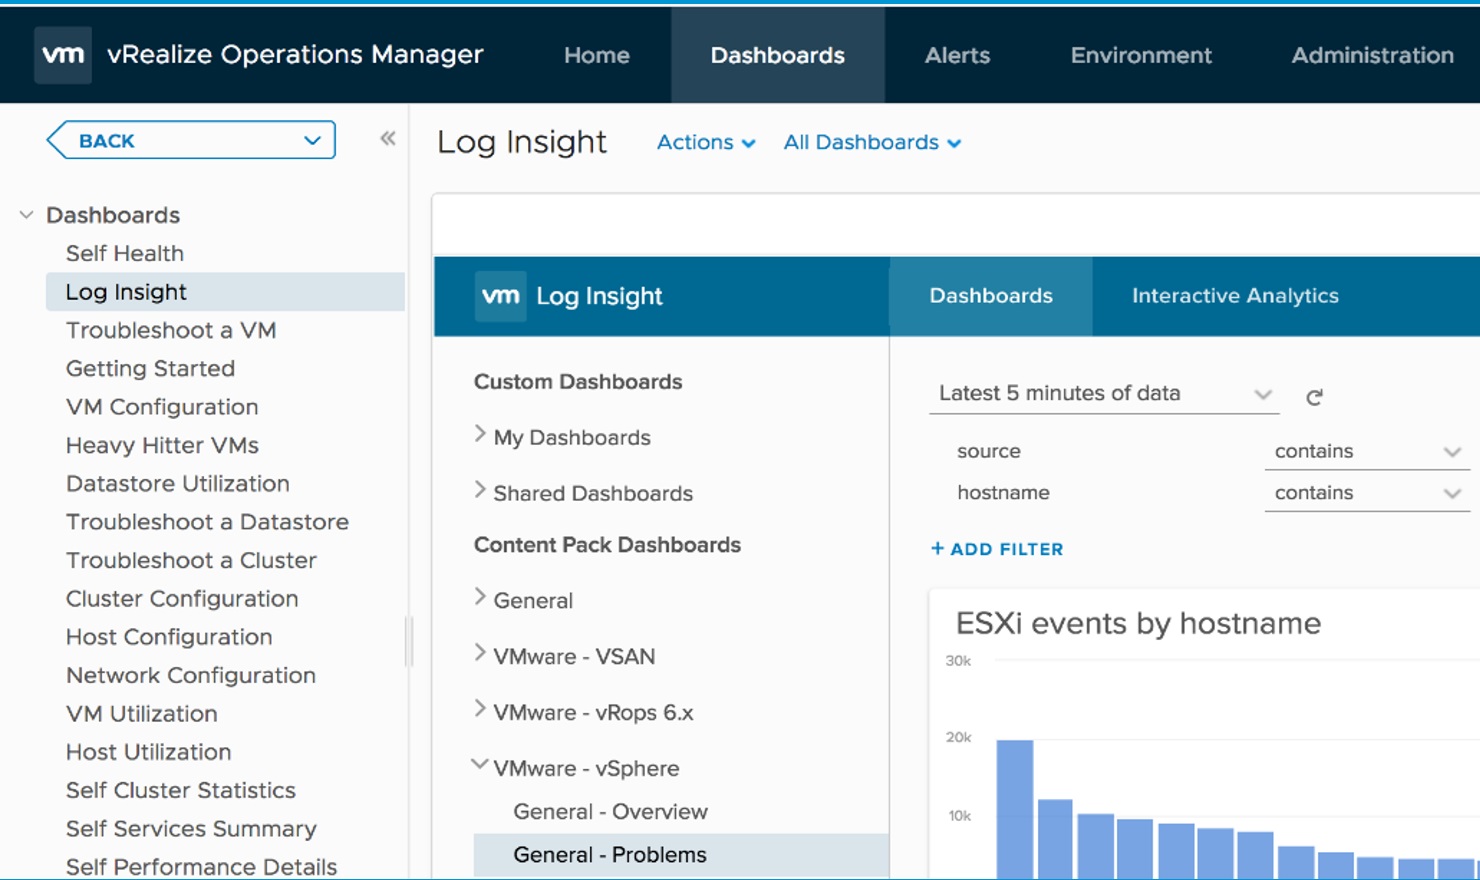
Task: Open Datastore Utilization dashboard
Action: tap(178, 484)
